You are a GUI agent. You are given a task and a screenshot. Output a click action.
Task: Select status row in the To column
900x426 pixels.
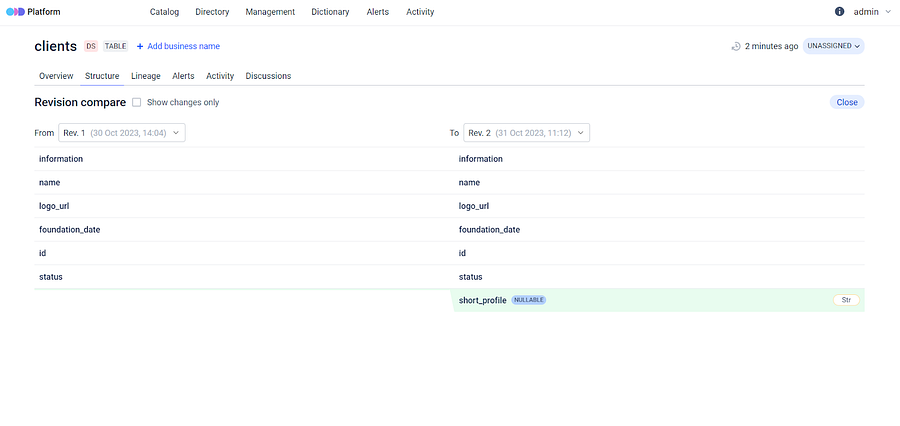pos(659,277)
